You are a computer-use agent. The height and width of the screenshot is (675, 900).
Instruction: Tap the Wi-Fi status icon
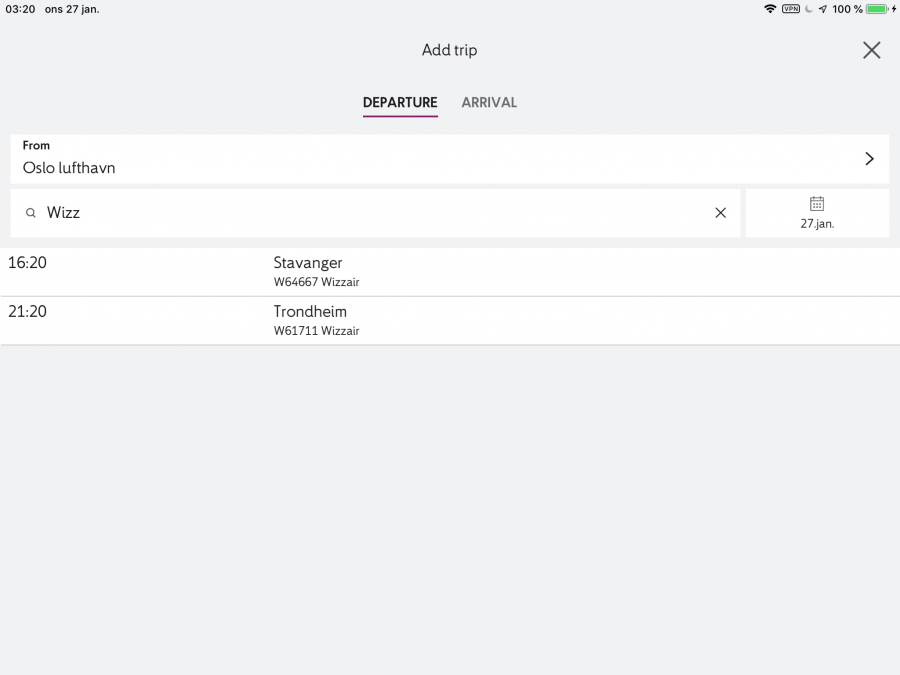click(x=770, y=9)
